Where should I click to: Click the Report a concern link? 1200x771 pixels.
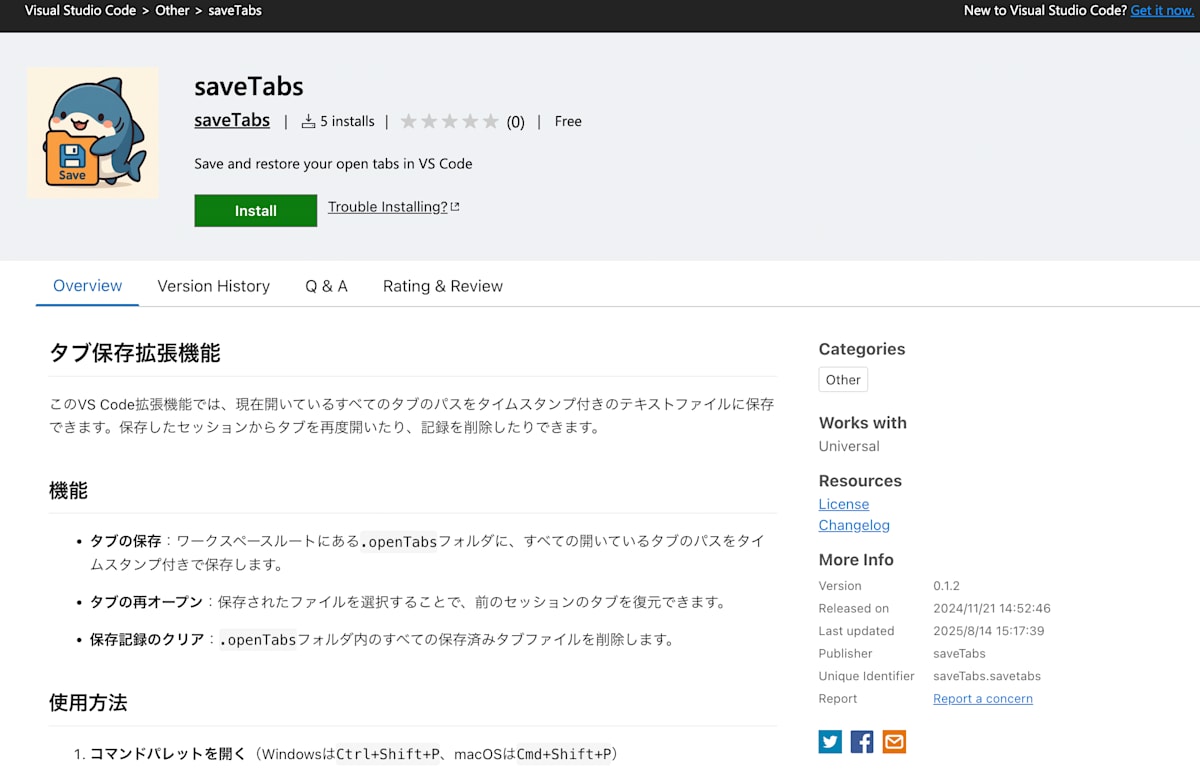[x=983, y=699]
